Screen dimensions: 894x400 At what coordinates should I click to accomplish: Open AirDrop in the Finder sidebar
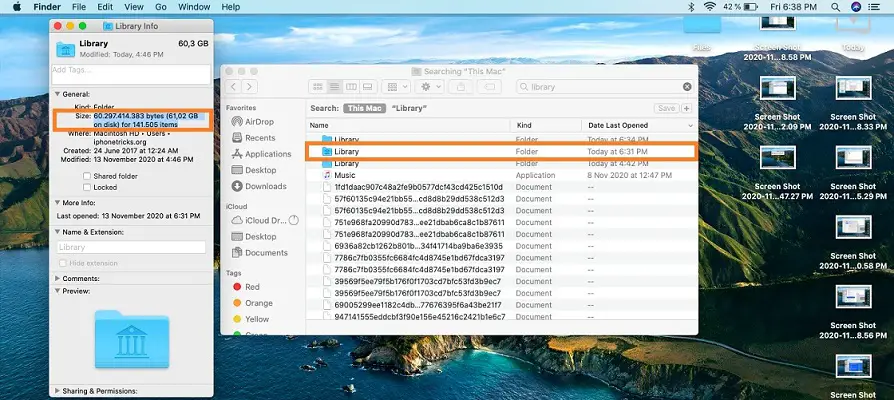252,121
